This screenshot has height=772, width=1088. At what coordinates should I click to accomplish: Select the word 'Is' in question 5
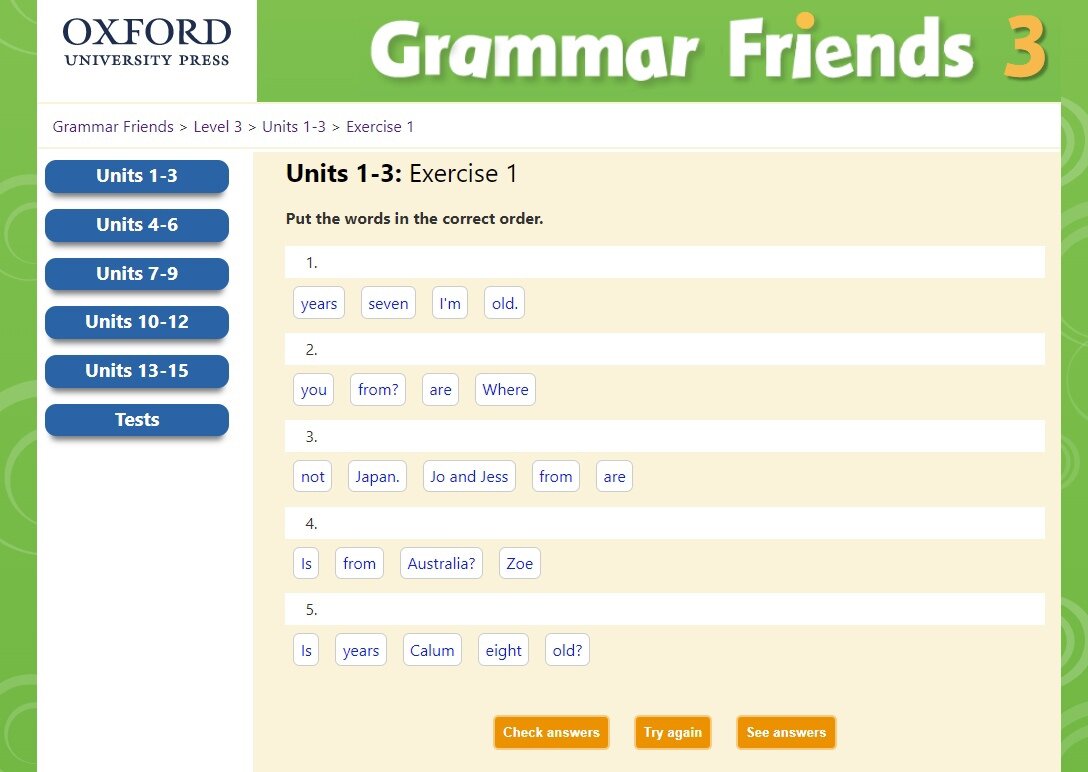(306, 650)
